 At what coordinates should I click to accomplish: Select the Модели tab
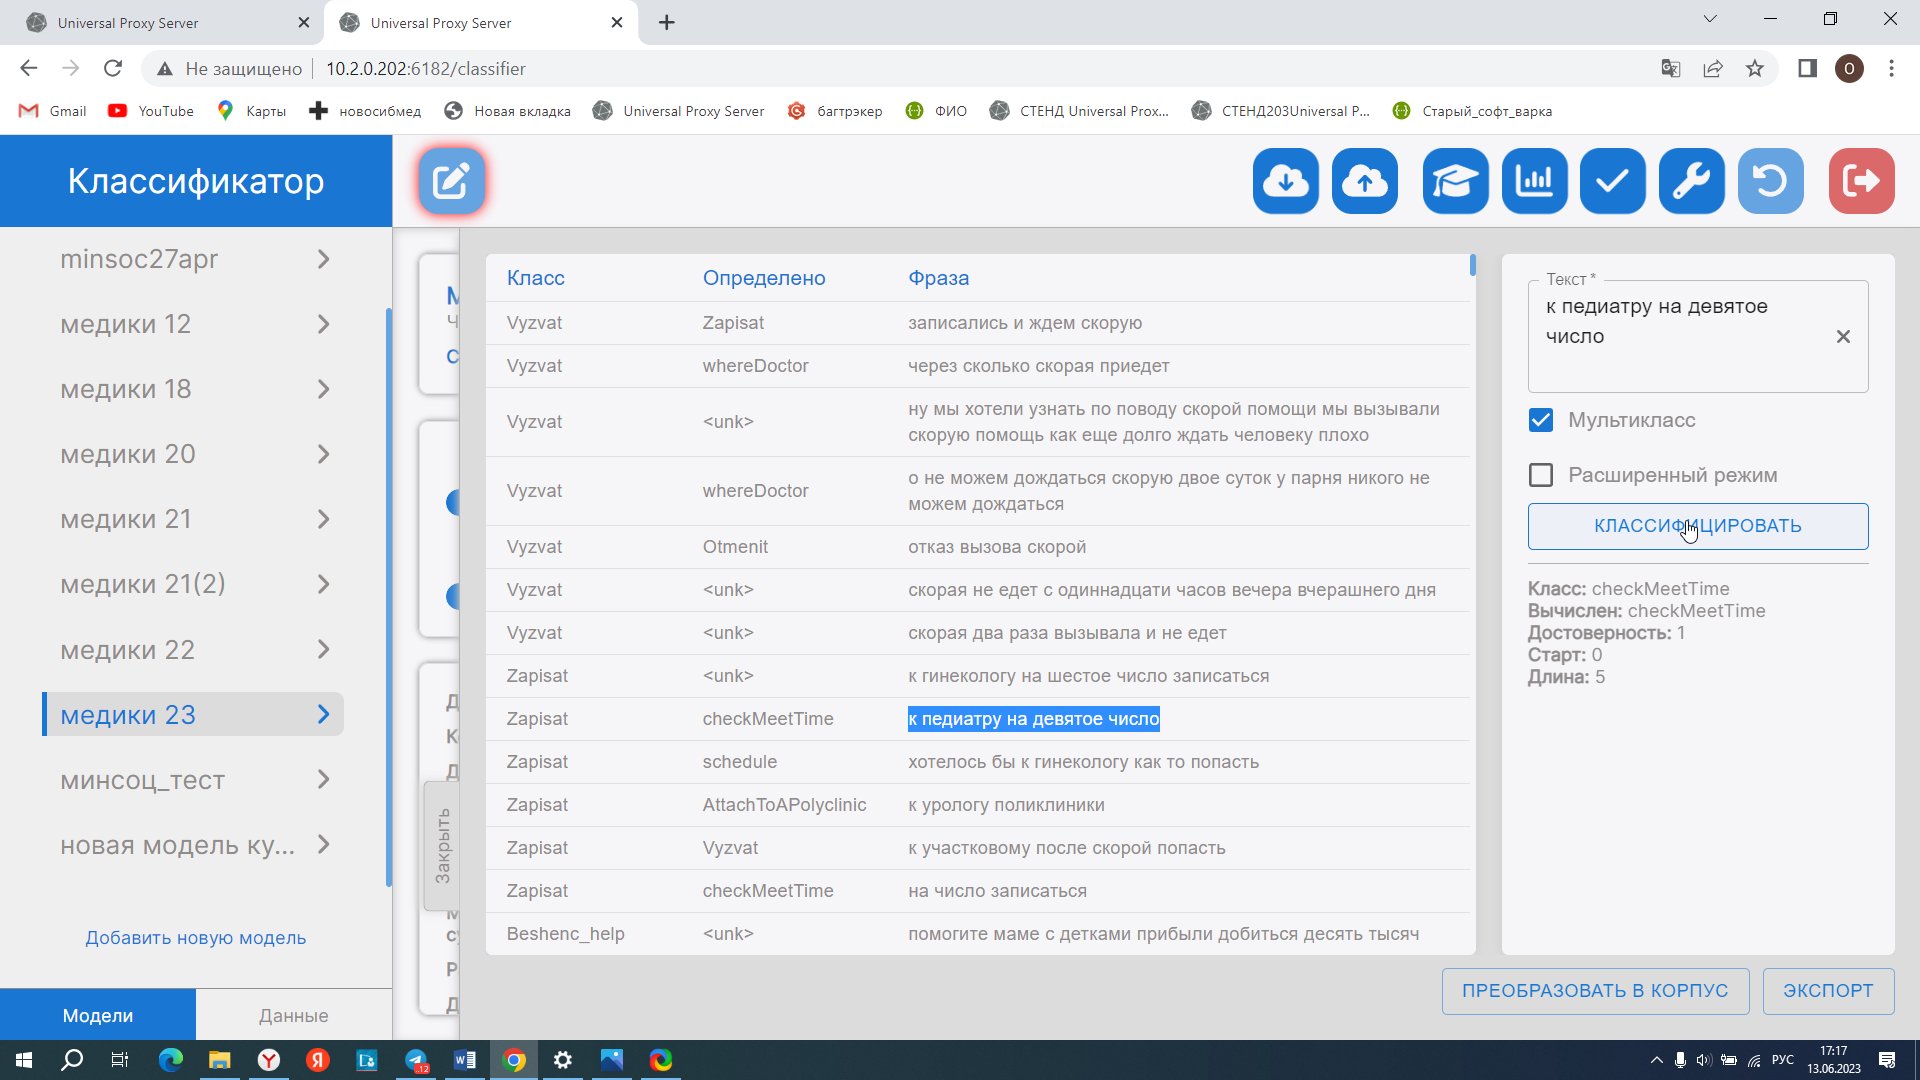point(98,1015)
